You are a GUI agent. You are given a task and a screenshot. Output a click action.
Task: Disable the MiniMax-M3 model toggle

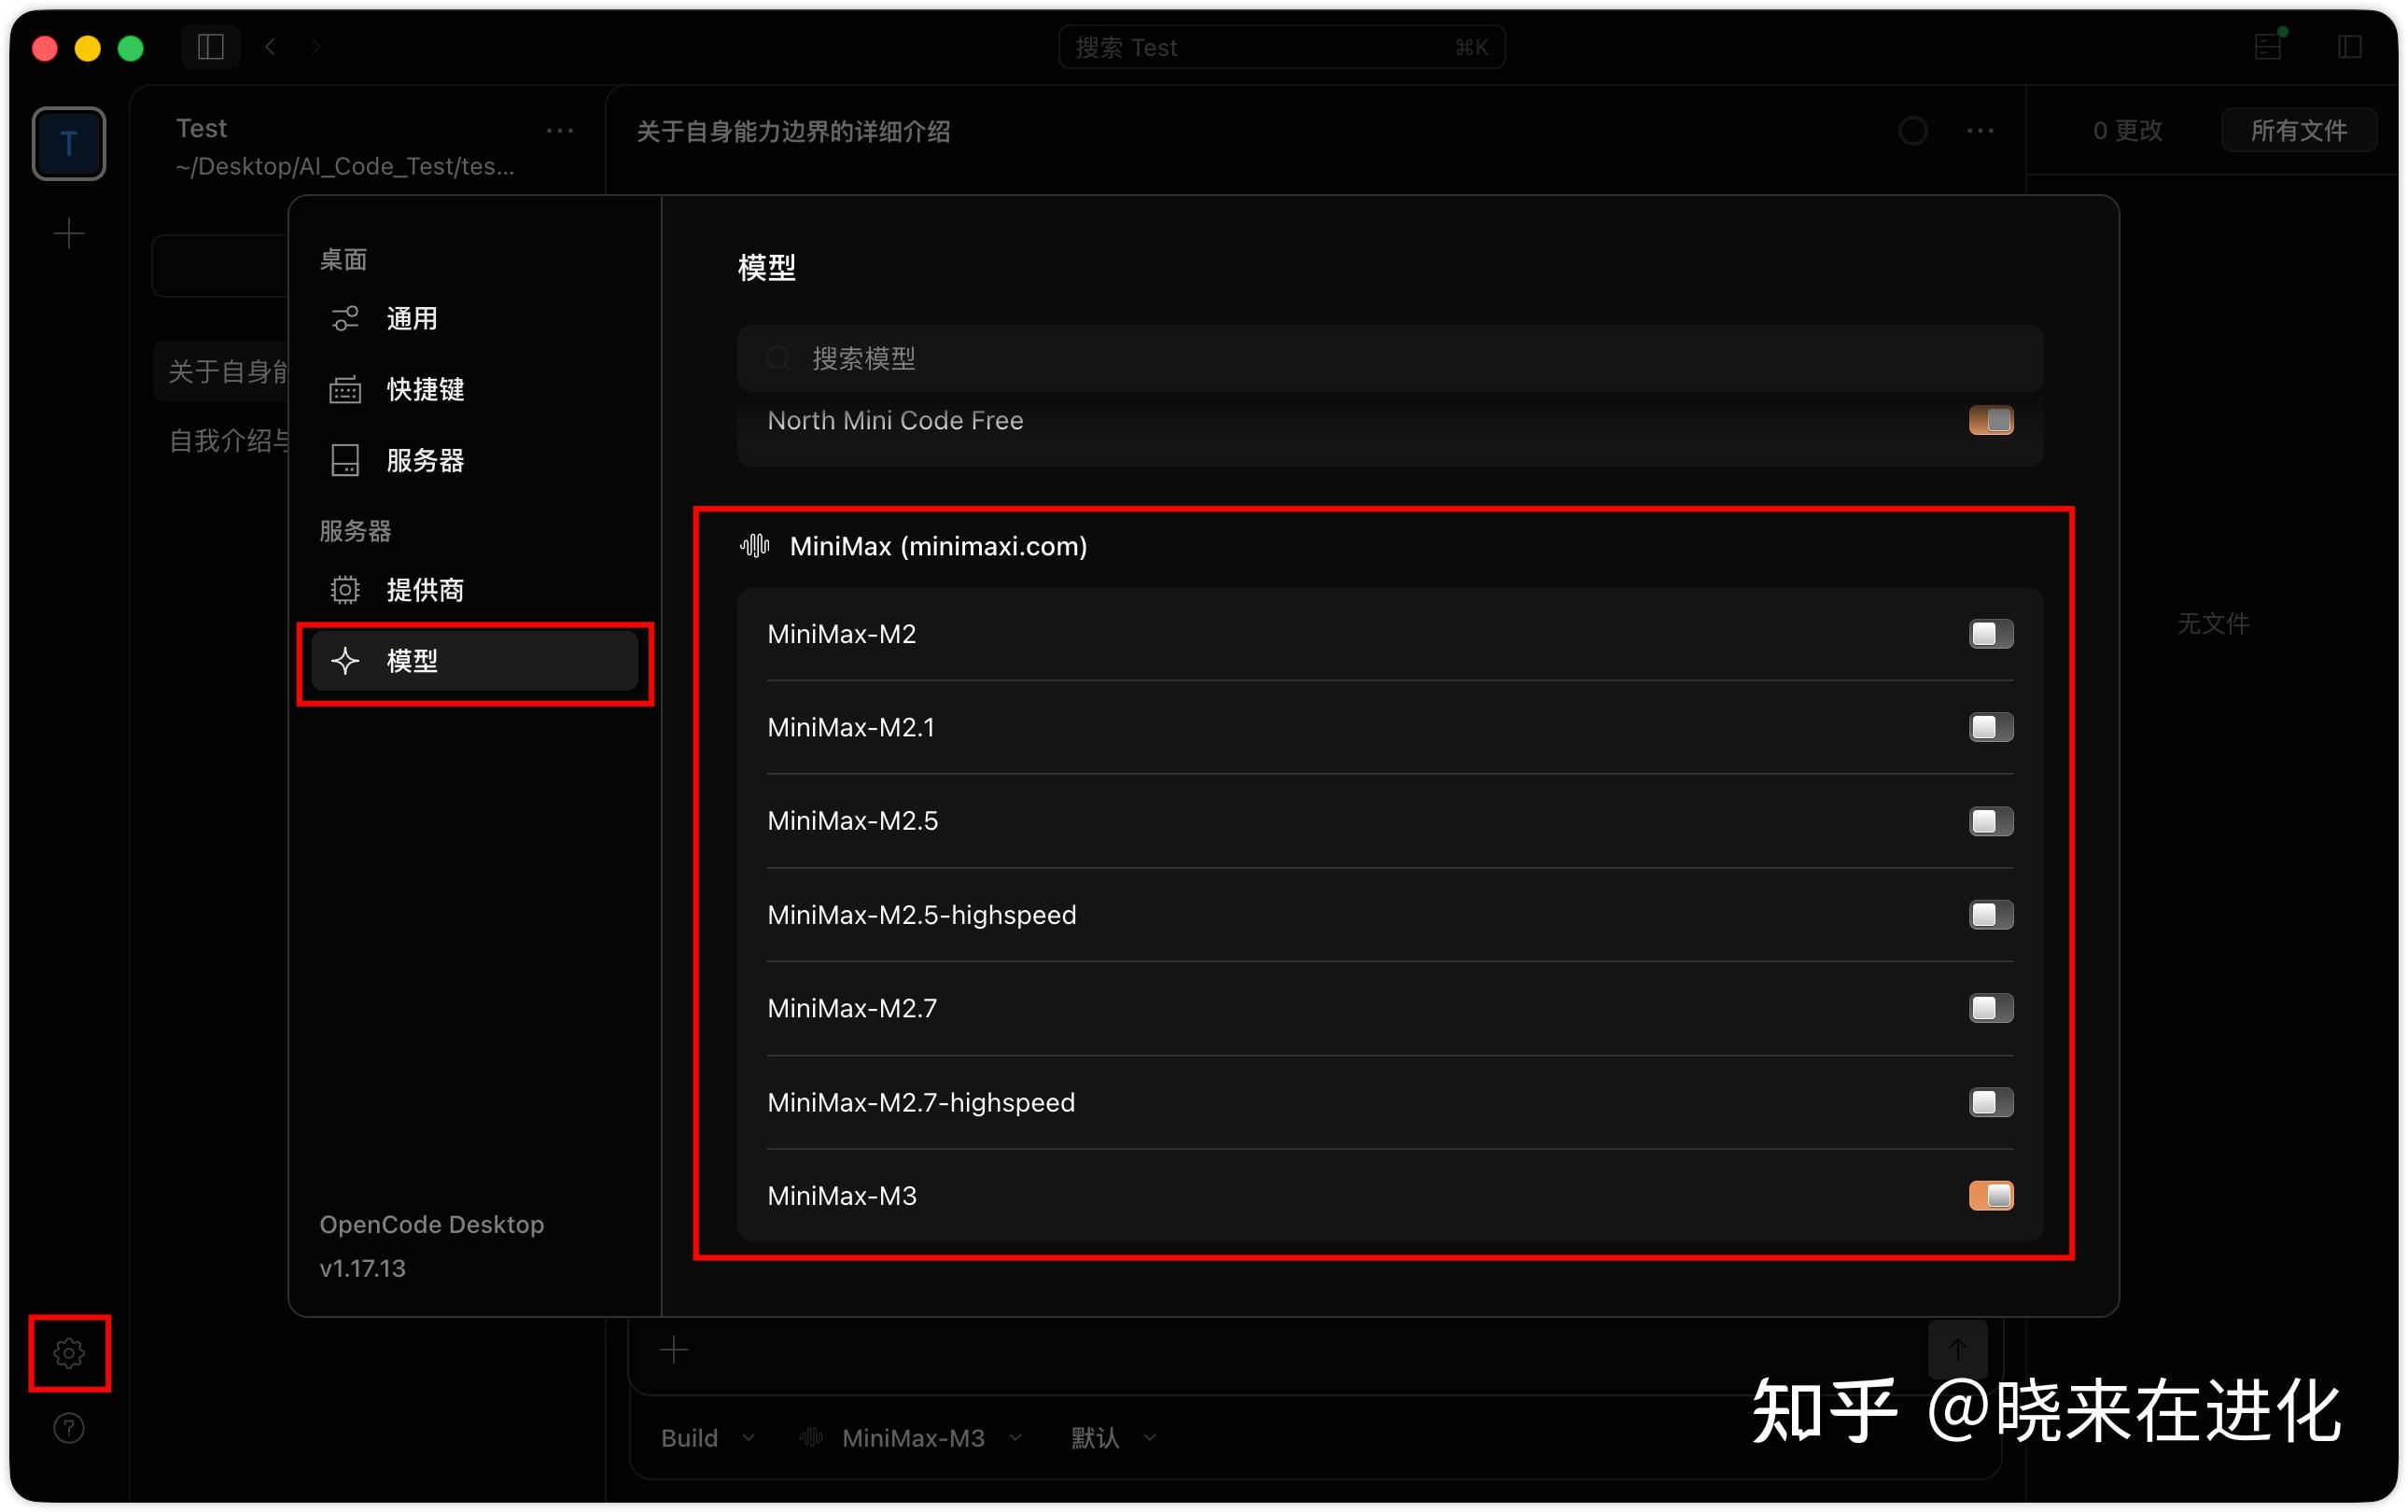(x=1991, y=1196)
